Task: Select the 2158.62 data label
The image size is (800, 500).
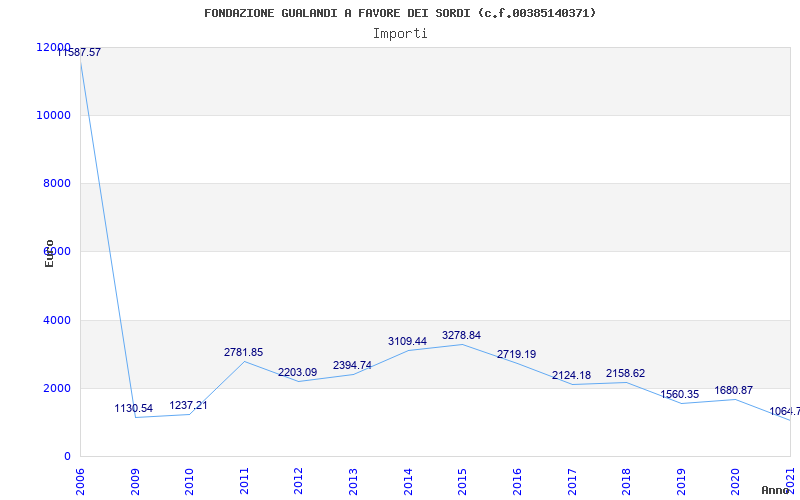Action: tap(625, 373)
